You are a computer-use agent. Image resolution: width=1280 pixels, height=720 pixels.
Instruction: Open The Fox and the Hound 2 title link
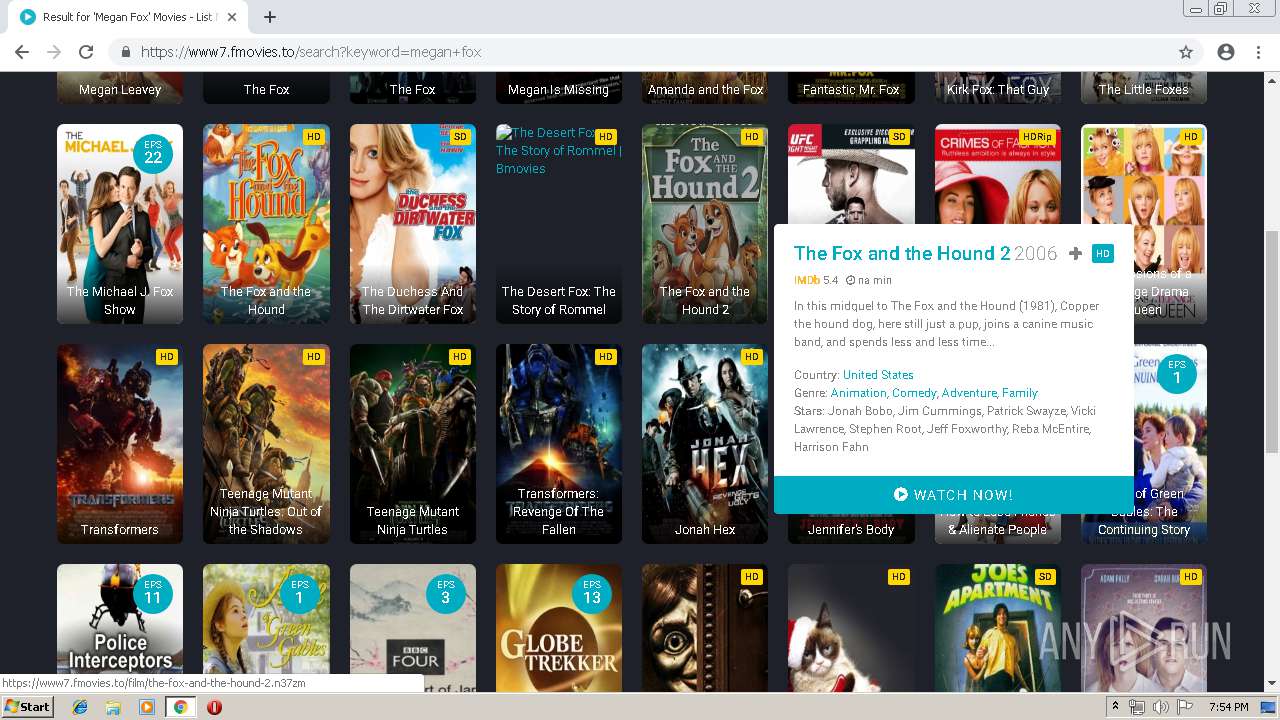coord(902,253)
